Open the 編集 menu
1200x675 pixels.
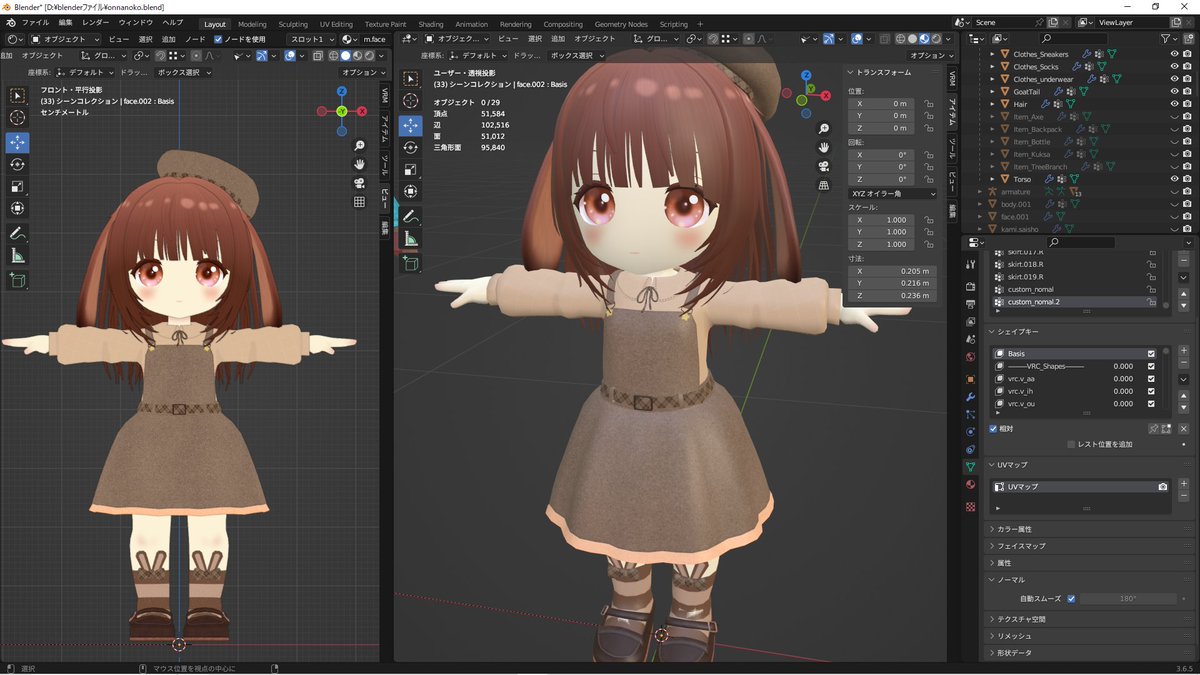coord(65,22)
